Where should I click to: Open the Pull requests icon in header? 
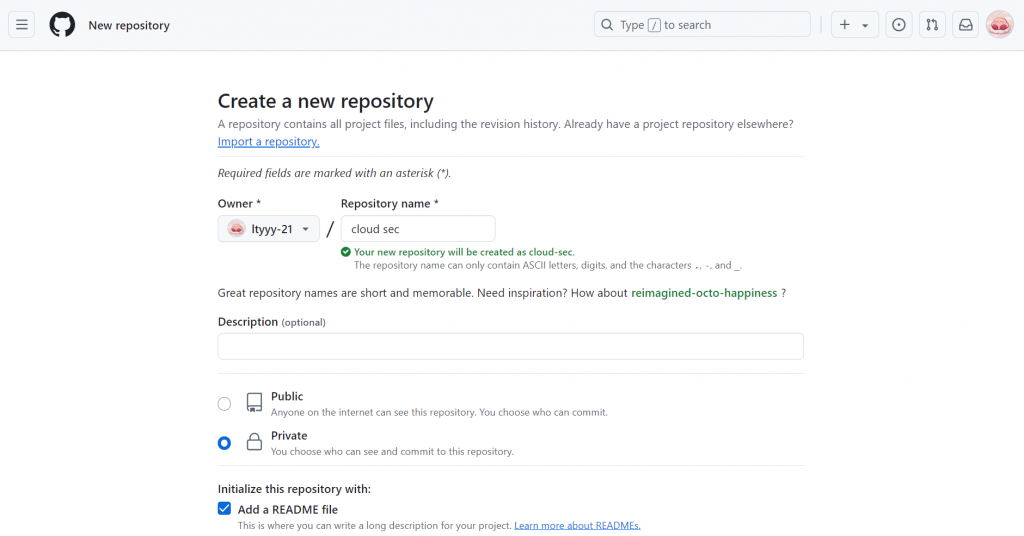pos(932,25)
